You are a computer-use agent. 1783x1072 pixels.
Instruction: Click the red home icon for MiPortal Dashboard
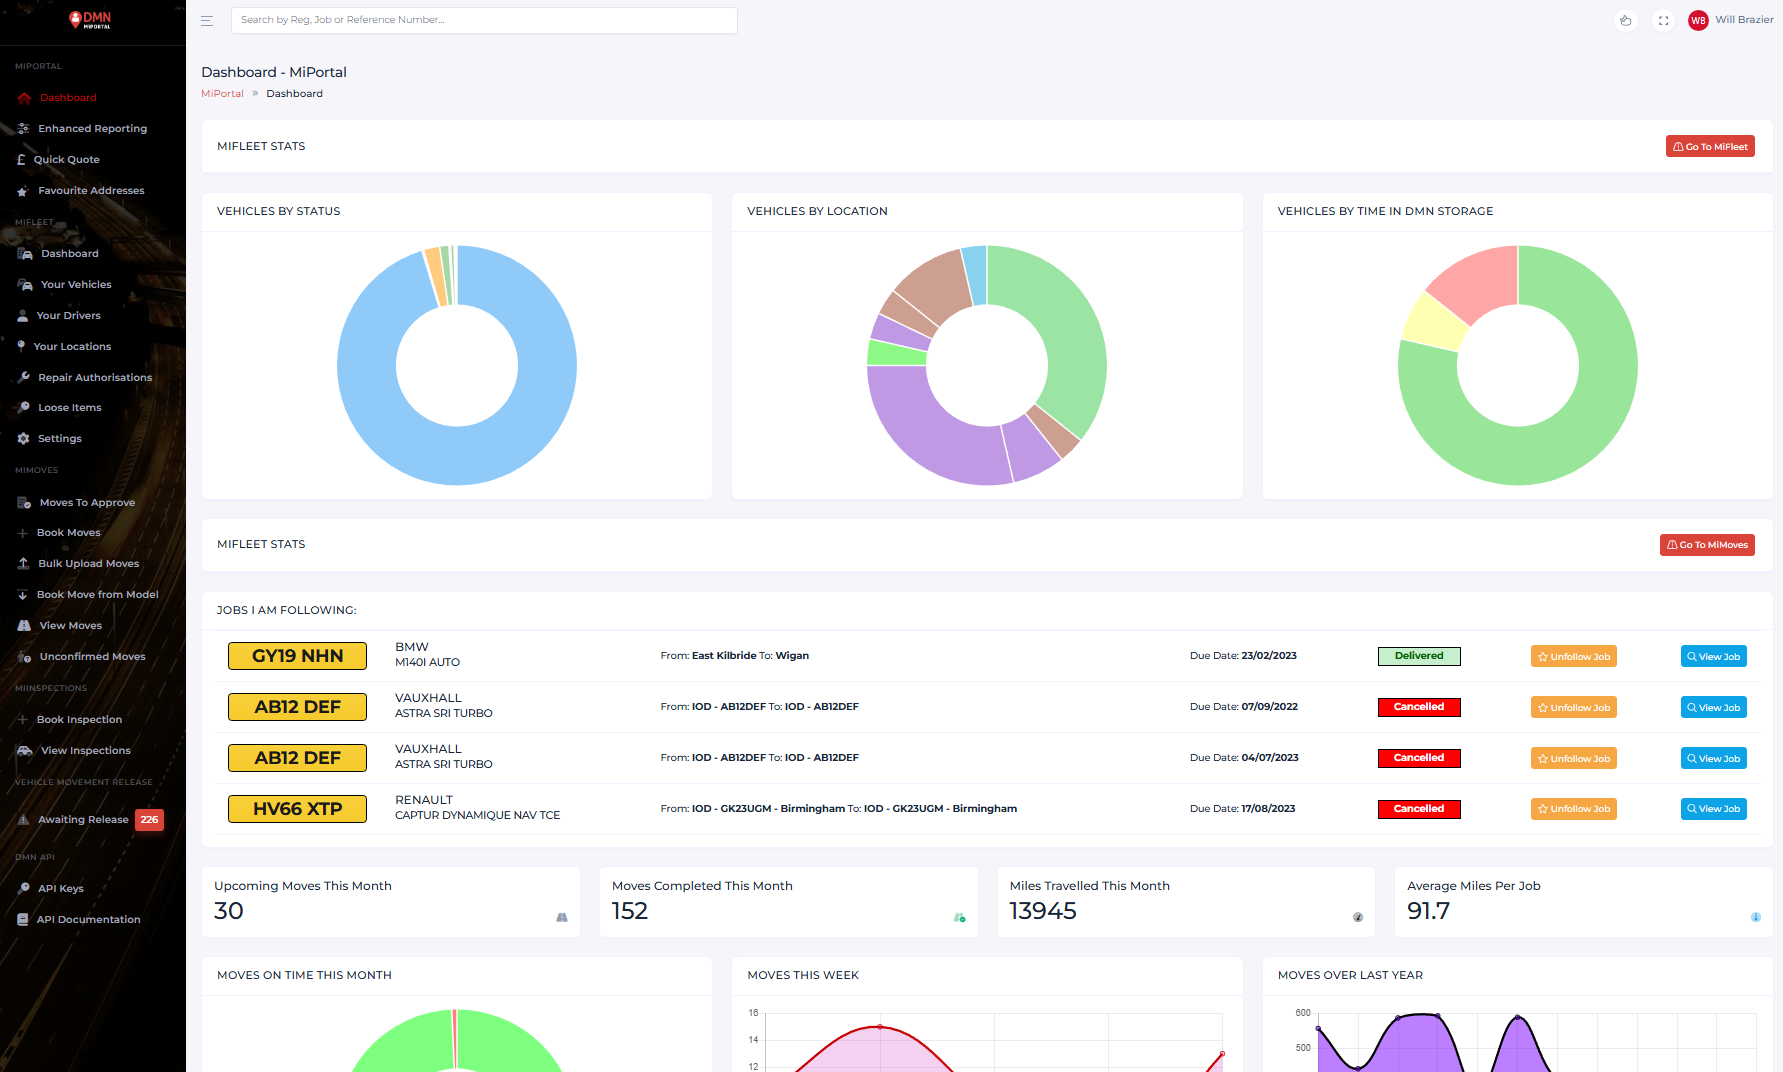(24, 98)
